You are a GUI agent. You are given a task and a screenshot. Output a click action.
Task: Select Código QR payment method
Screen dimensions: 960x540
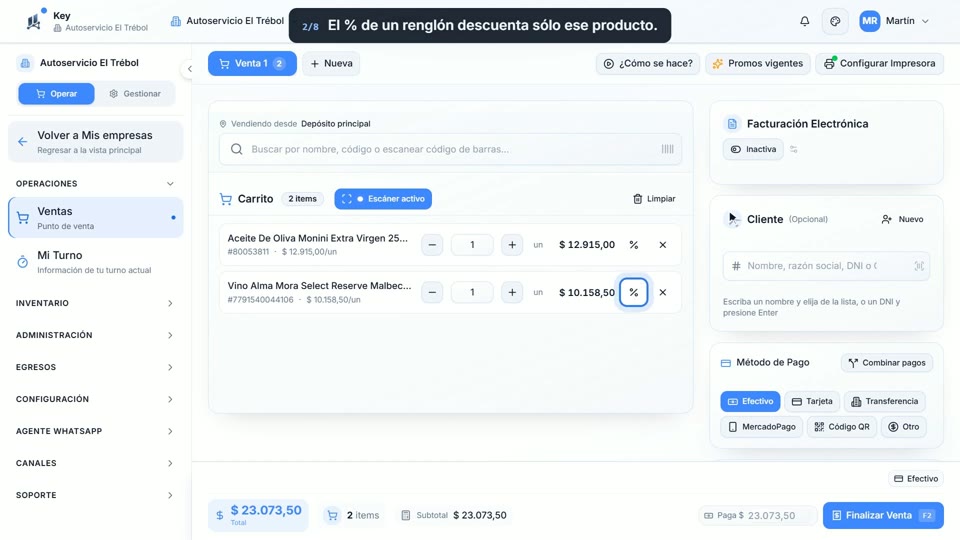842,427
